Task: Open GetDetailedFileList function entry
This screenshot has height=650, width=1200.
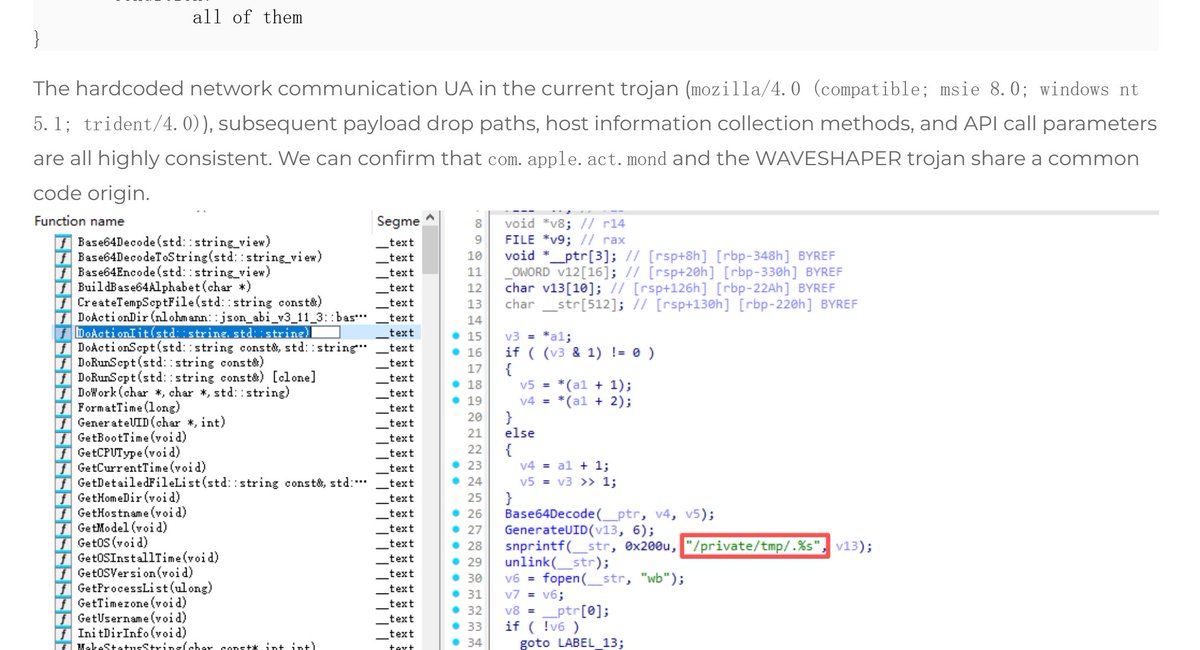Action: [222, 483]
